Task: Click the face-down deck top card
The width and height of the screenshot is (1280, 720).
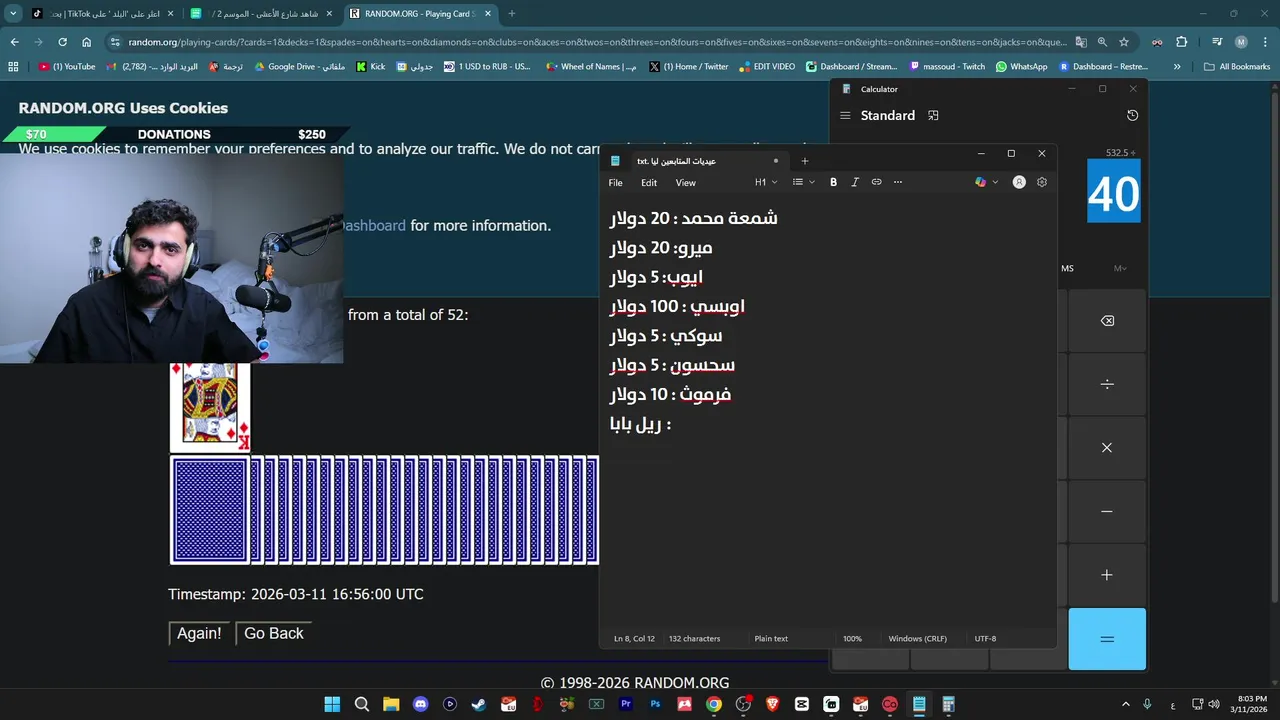Action: pos(210,510)
